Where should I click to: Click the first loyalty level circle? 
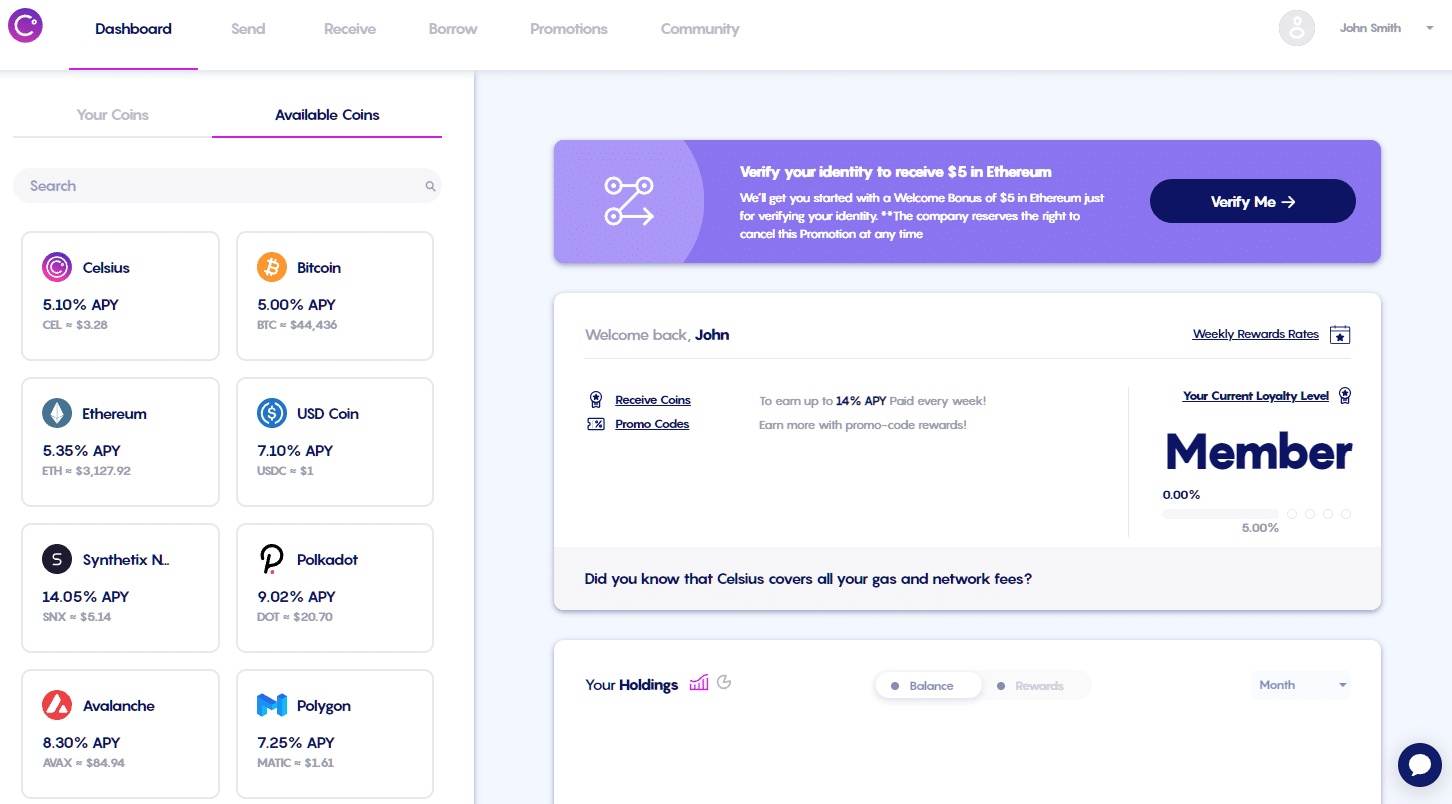click(x=1292, y=514)
